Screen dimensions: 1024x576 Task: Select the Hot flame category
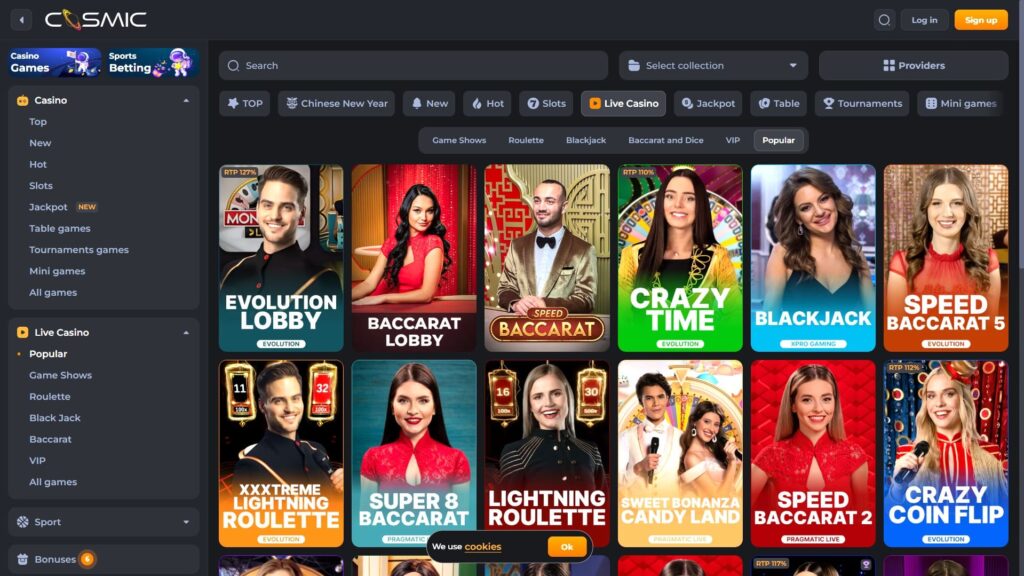(486, 103)
